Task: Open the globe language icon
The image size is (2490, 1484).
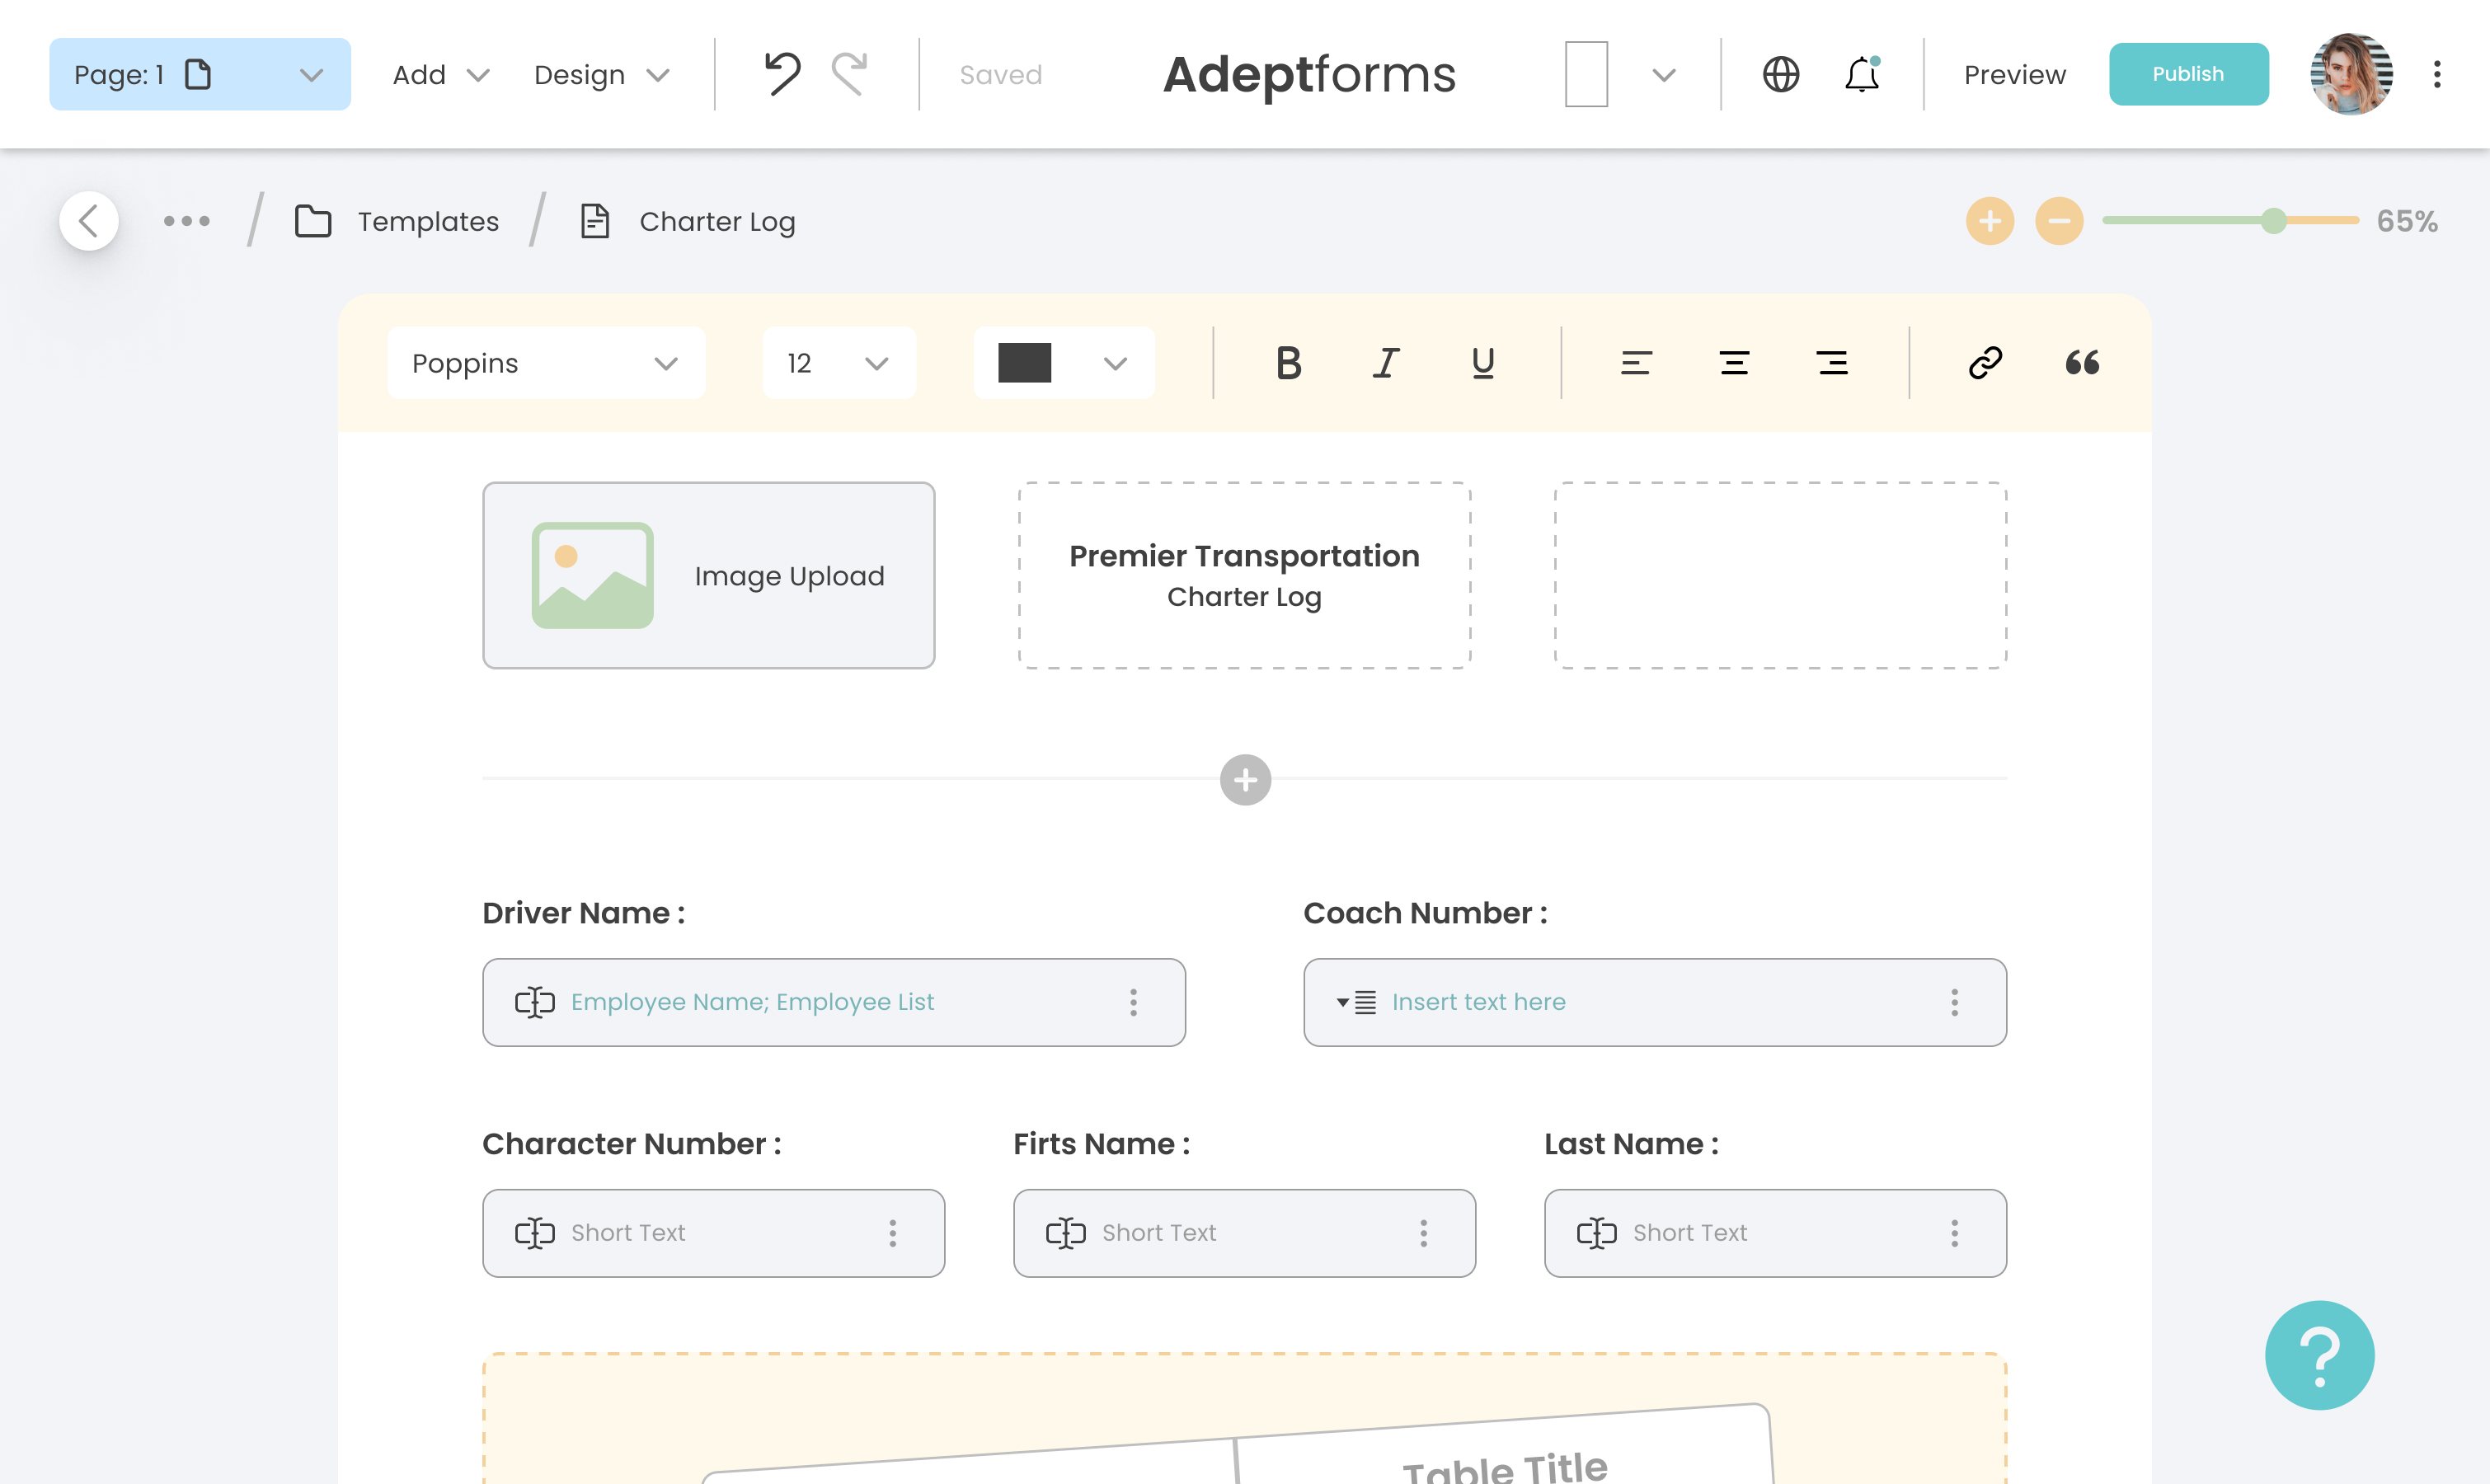Action: pyautogui.click(x=1780, y=74)
